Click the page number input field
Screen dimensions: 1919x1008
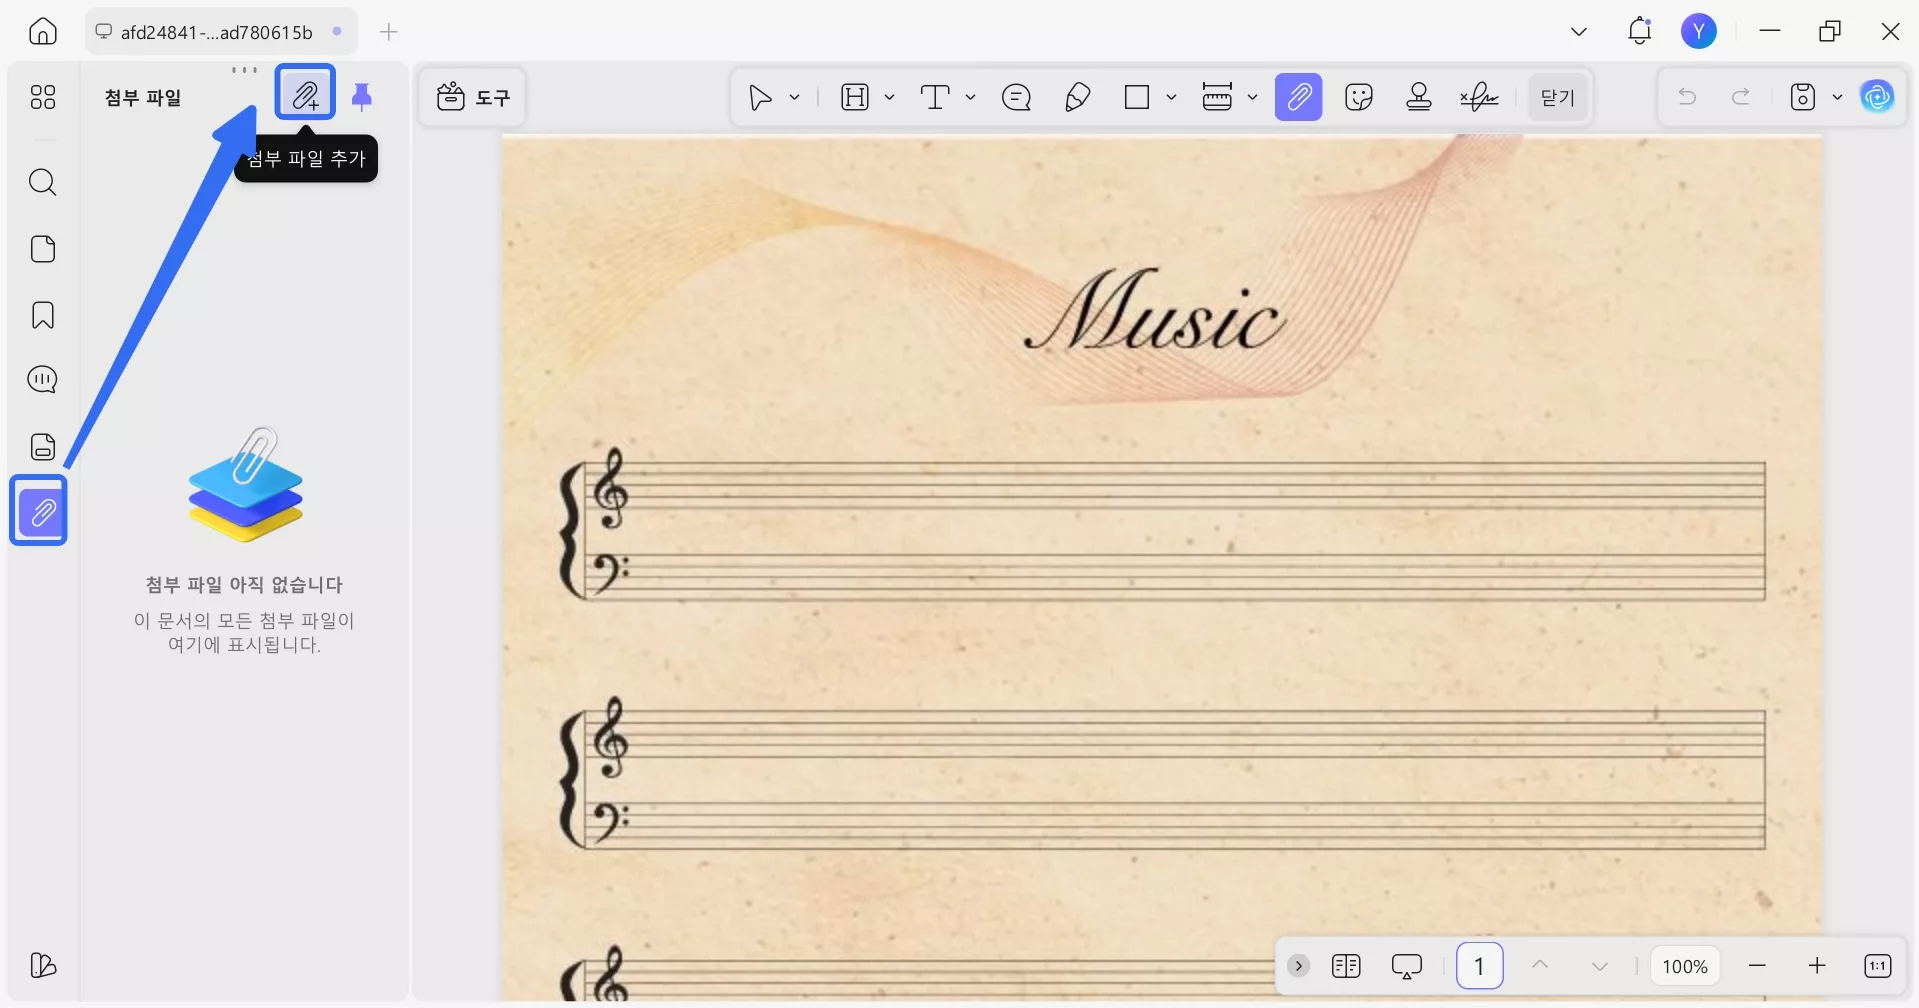click(1479, 966)
